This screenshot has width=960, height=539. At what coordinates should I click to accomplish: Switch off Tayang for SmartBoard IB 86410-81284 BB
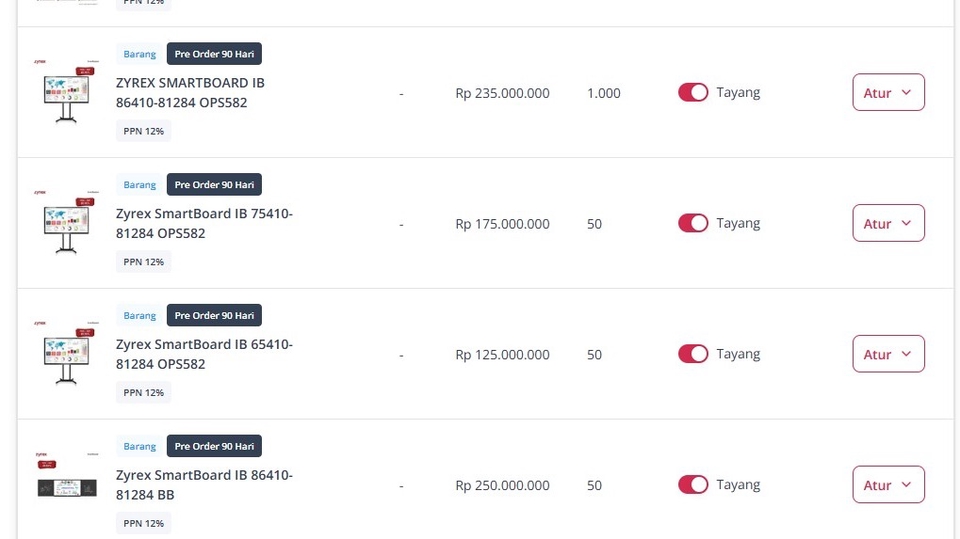[692, 484]
